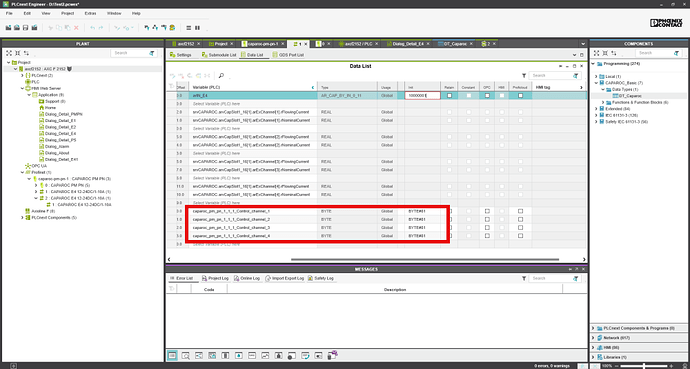Viewport: 690px width, 369px height.
Task: Open the Project Log tab
Action: pos(215,278)
